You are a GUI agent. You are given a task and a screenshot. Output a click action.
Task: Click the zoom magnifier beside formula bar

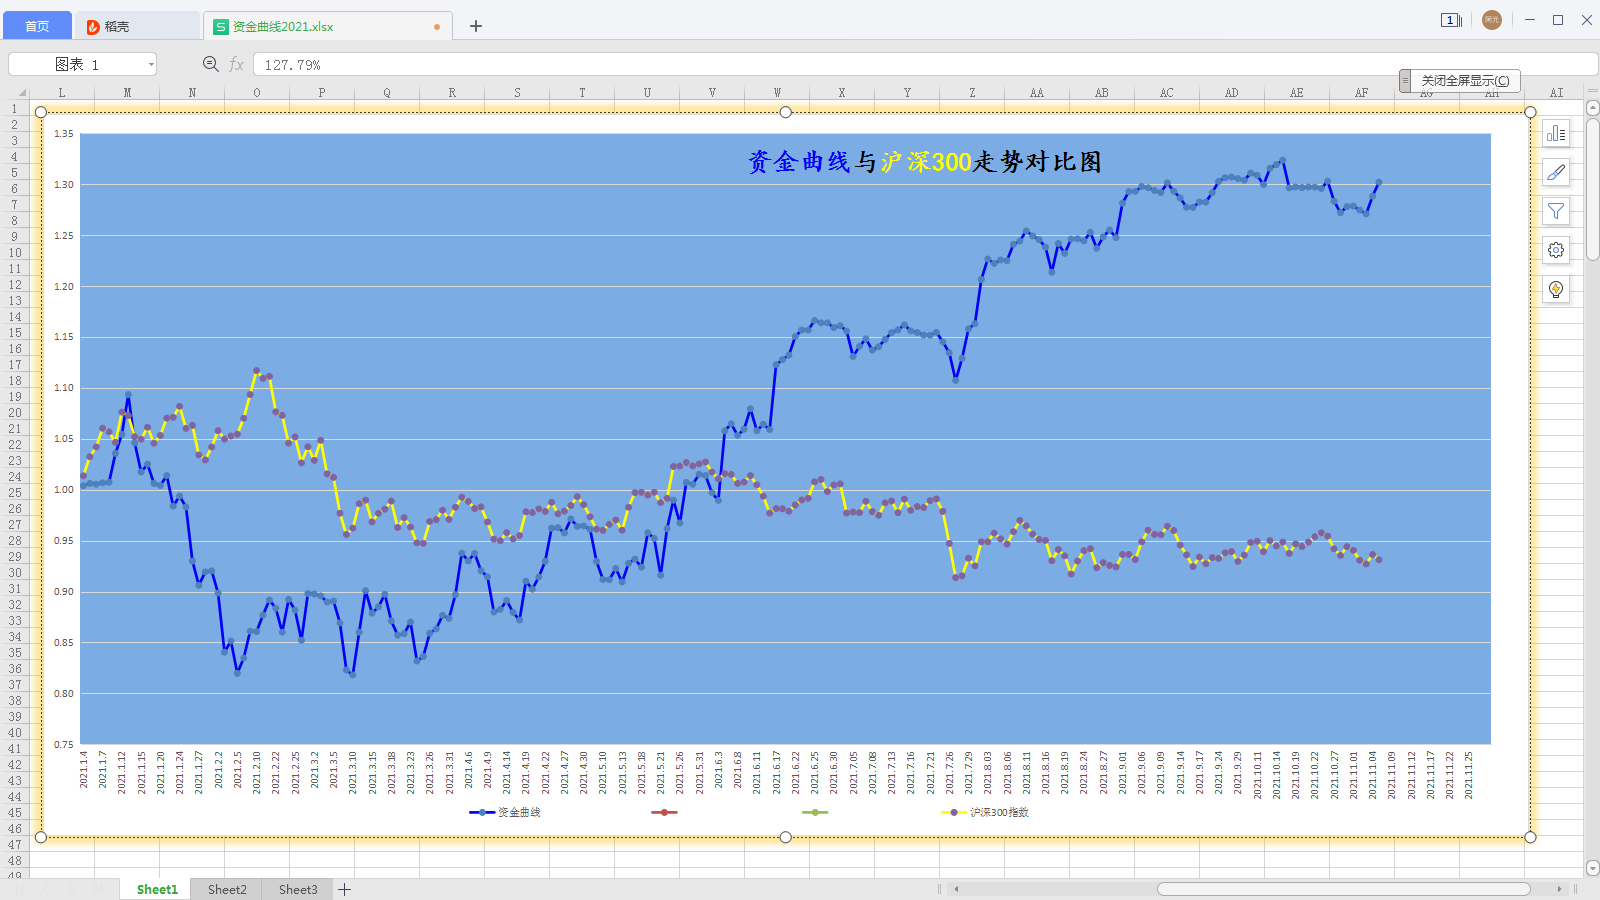211,64
